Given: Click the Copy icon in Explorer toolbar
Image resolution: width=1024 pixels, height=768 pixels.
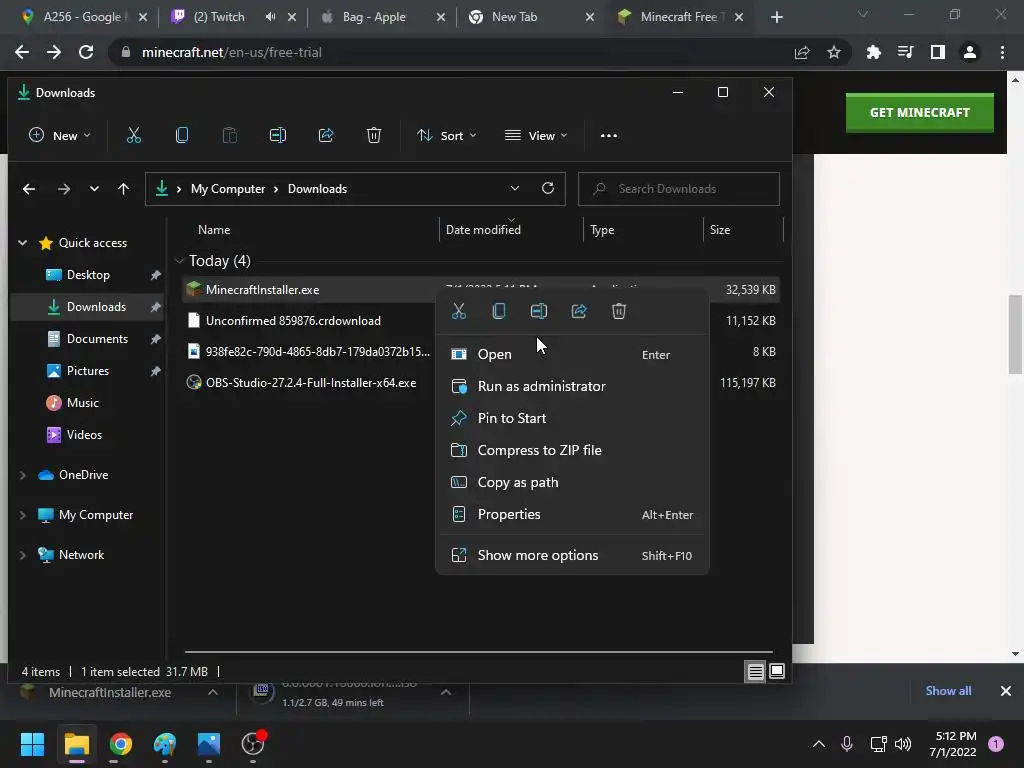Looking at the screenshot, I should [182, 135].
